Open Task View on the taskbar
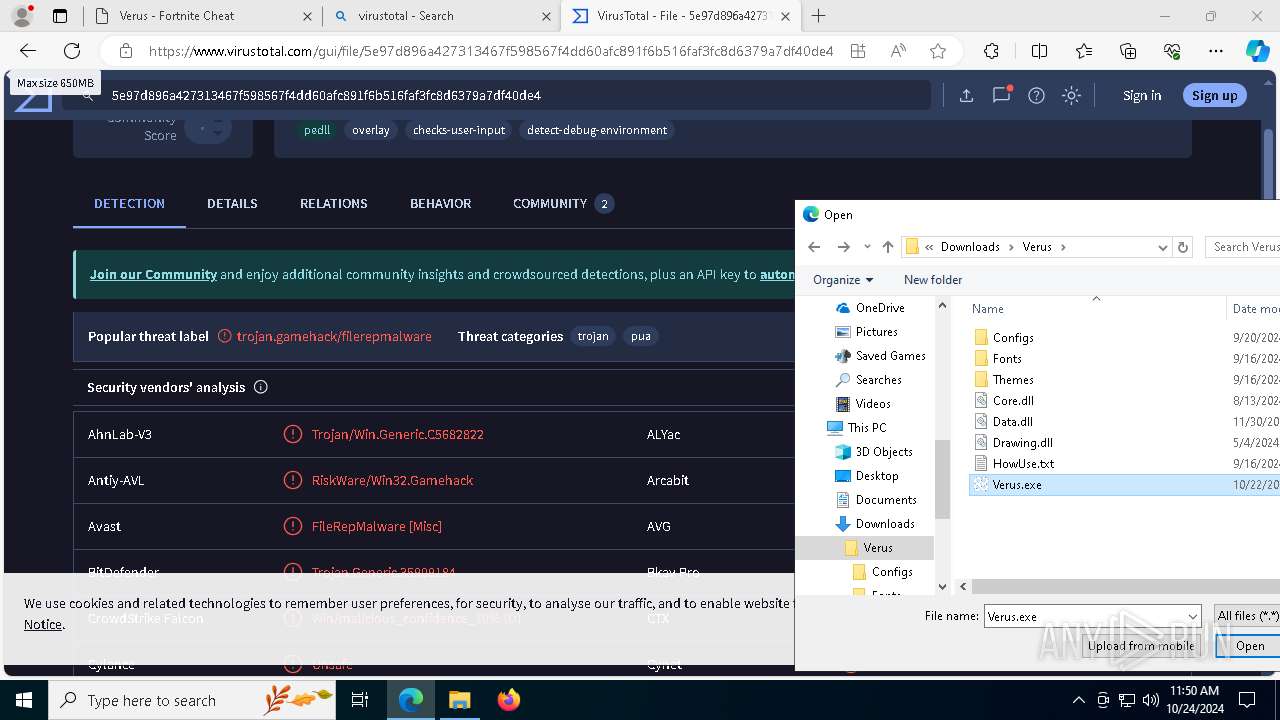 pyautogui.click(x=360, y=700)
